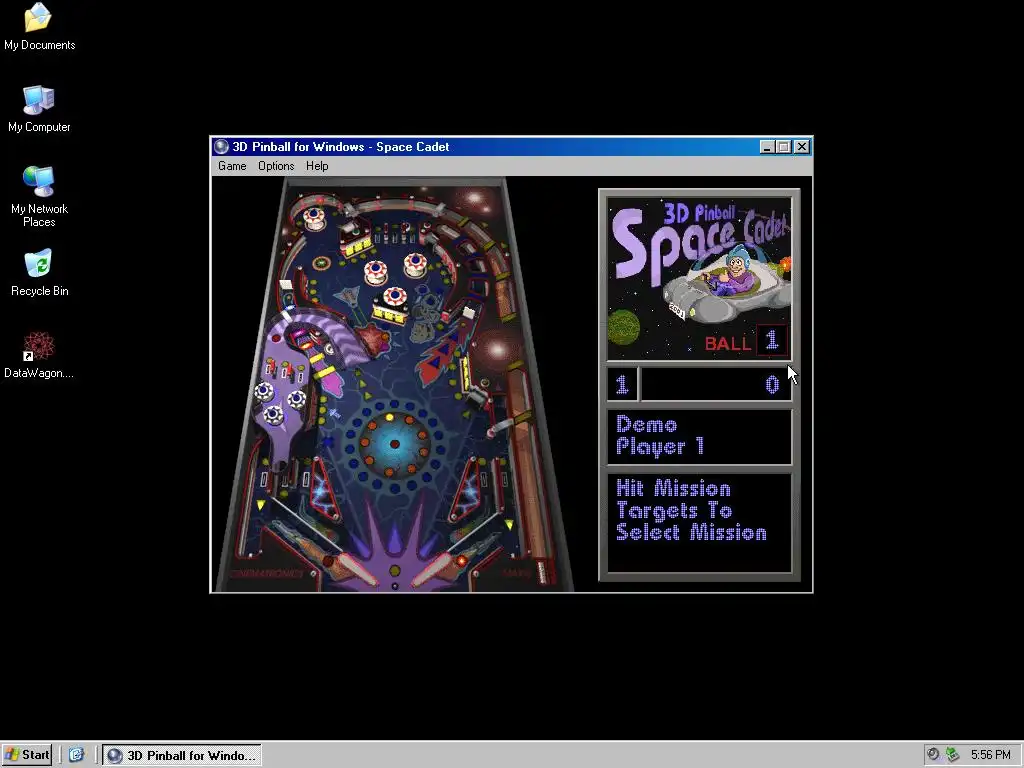1024x768 pixels.
Task: Close the 3D Pinball window
Action: [x=802, y=147]
